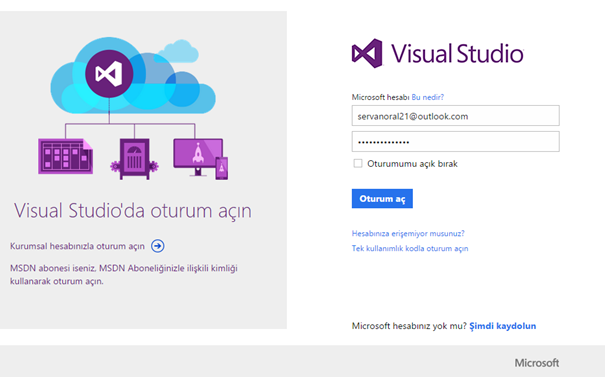Click the Oturumumu açık bırak label text
605x377 pixels.
click(412, 164)
